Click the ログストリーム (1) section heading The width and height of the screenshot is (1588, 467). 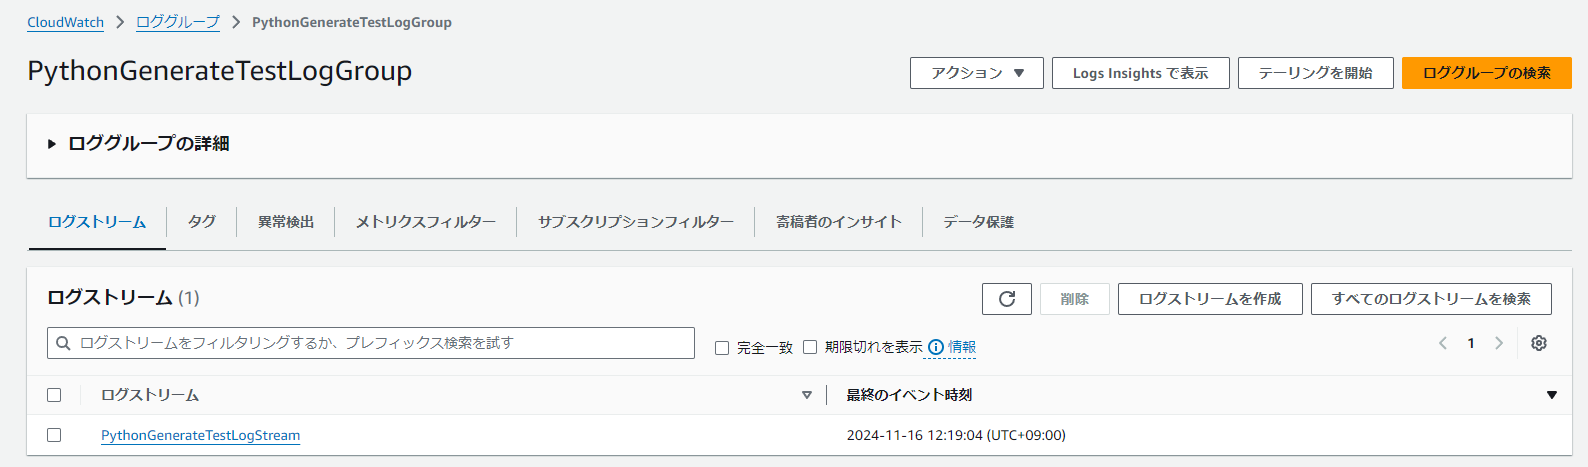tap(123, 298)
